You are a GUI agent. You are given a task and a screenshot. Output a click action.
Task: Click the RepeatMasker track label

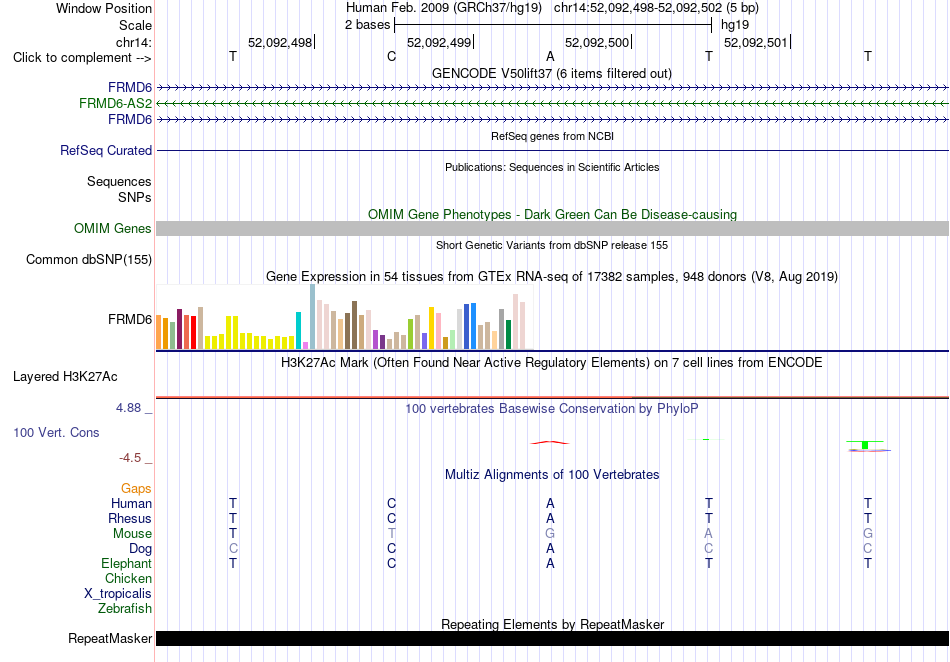click(x=110, y=638)
